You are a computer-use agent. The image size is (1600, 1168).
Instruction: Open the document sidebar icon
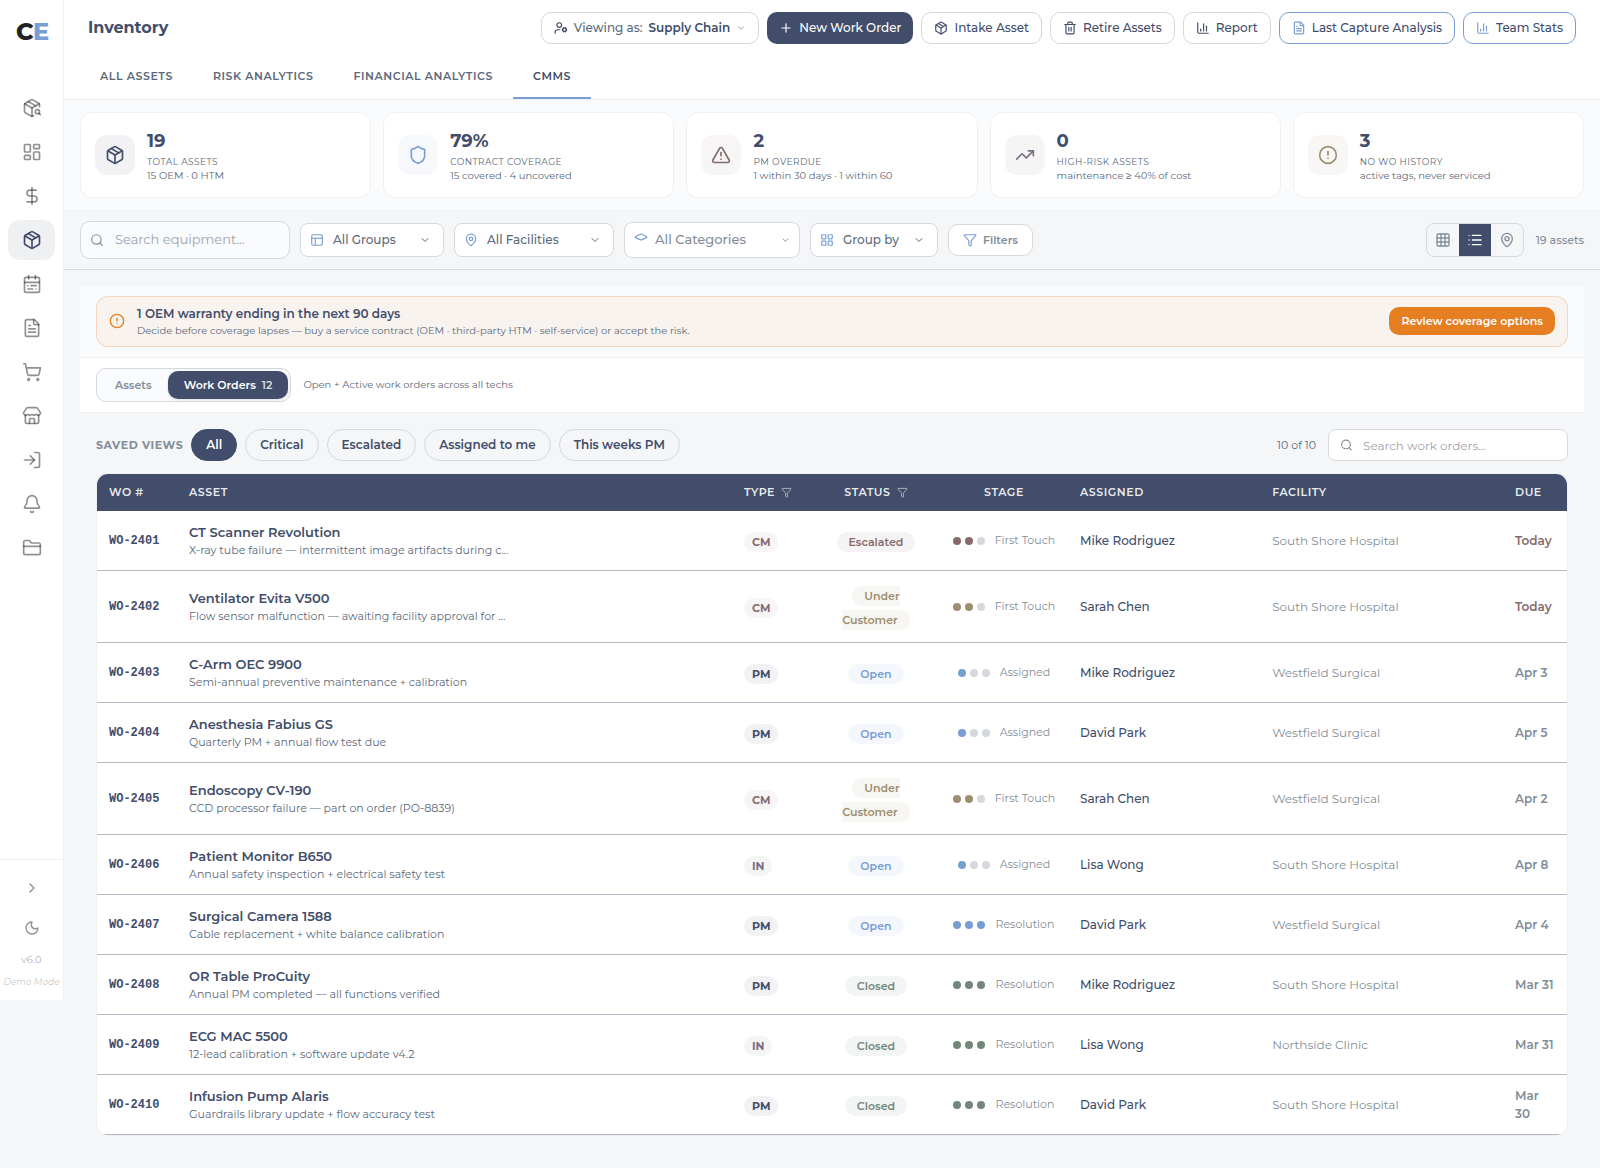coord(32,328)
